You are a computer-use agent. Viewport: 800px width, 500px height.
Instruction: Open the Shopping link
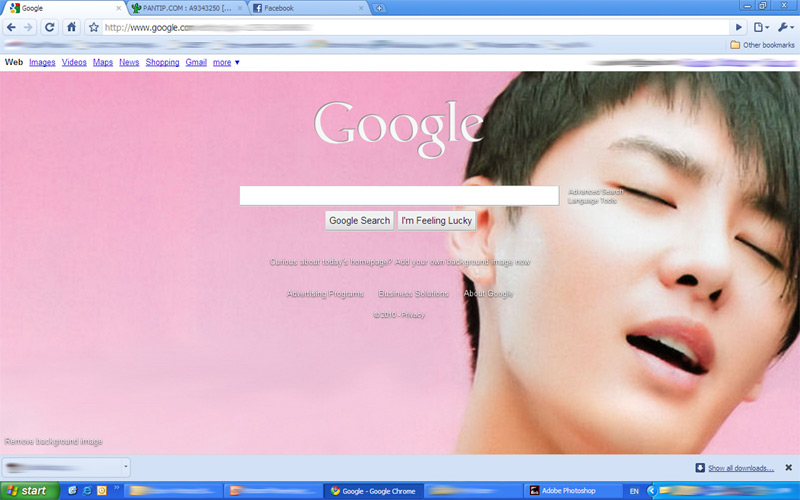162,62
